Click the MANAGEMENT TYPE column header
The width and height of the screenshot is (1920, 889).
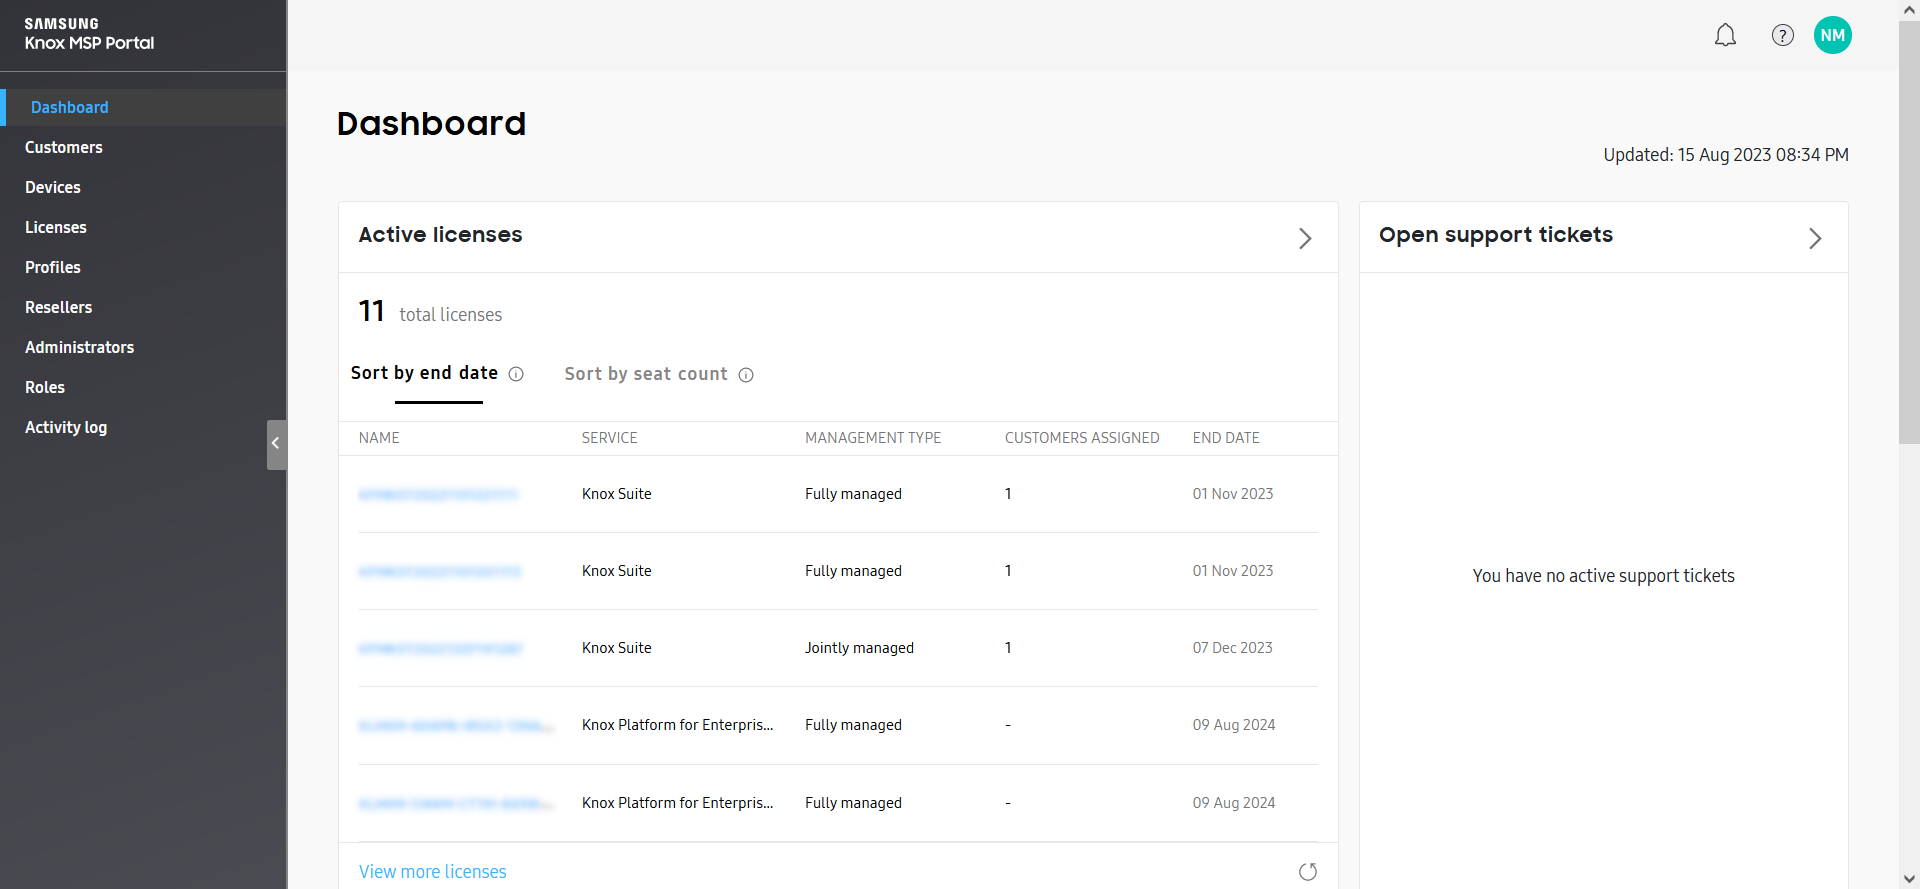click(x=873, y=438)
